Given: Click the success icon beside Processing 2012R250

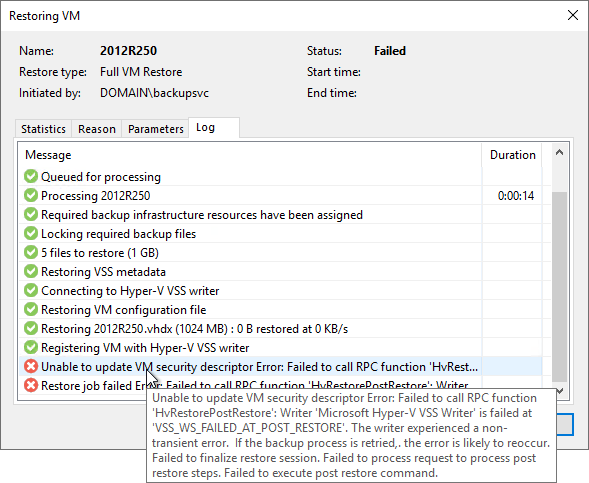Looking at the screenshot, I should pos(31,195).
